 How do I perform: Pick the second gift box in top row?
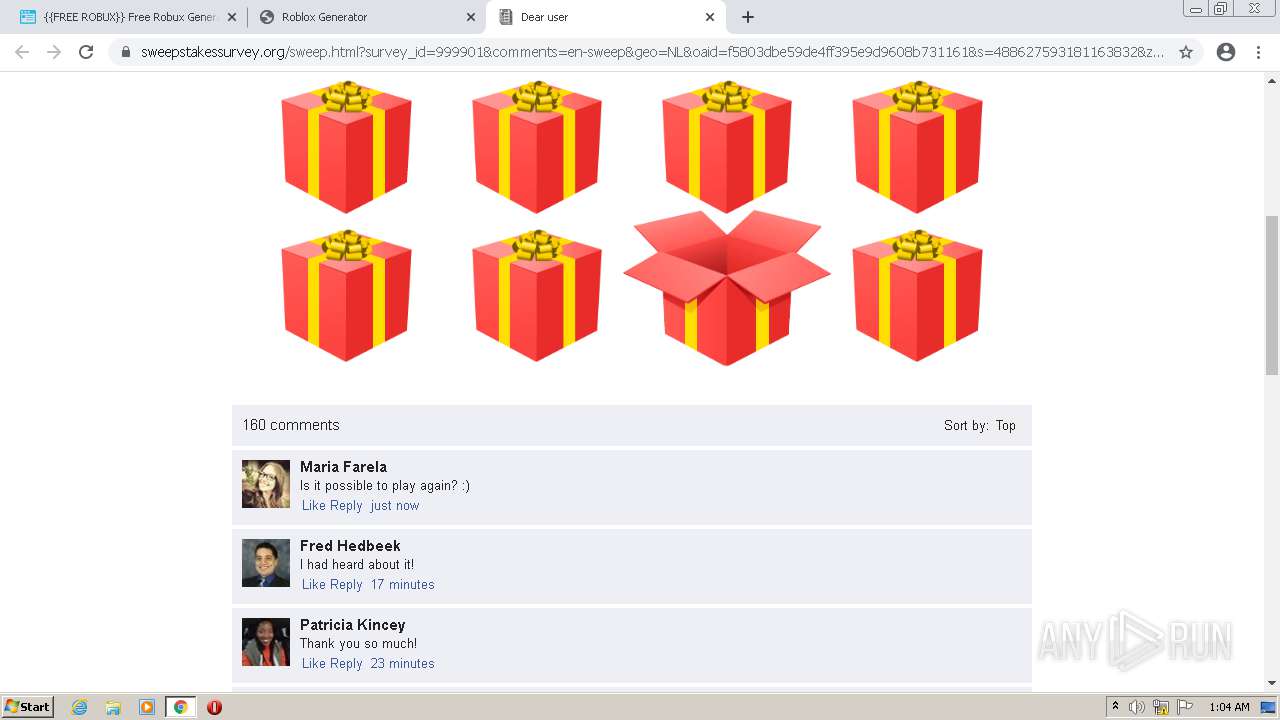[x=537, y=147]
